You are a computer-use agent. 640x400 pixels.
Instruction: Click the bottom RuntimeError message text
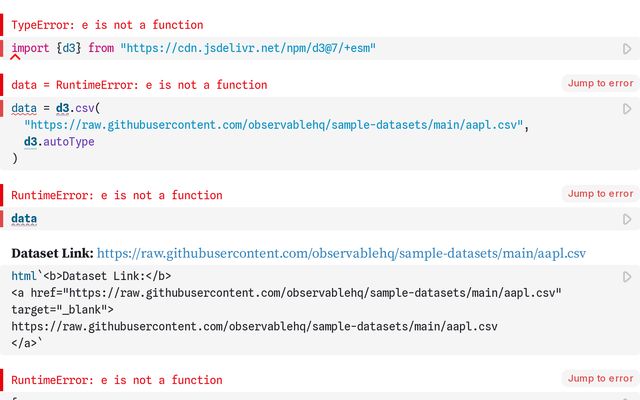click(117, 380)
